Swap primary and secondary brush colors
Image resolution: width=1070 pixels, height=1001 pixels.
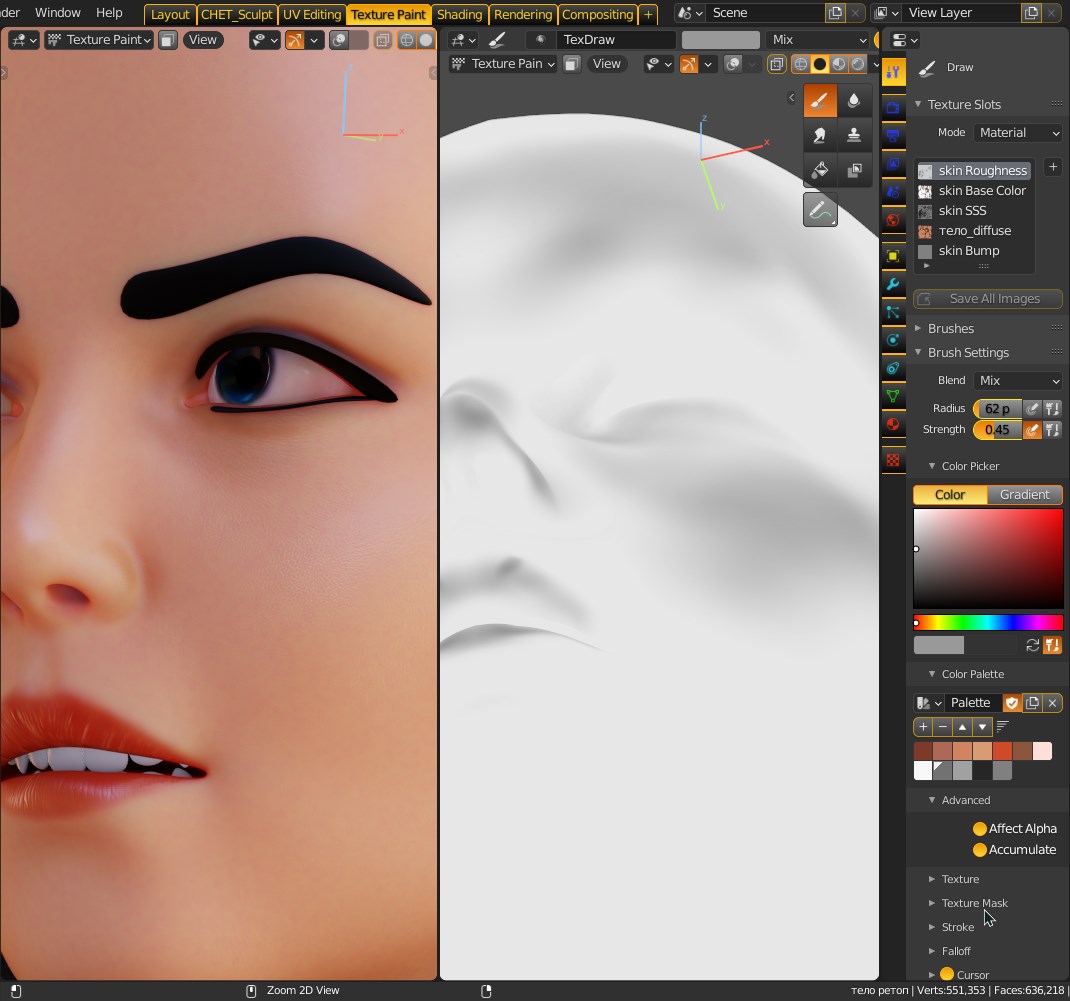tap(1032, 645)
